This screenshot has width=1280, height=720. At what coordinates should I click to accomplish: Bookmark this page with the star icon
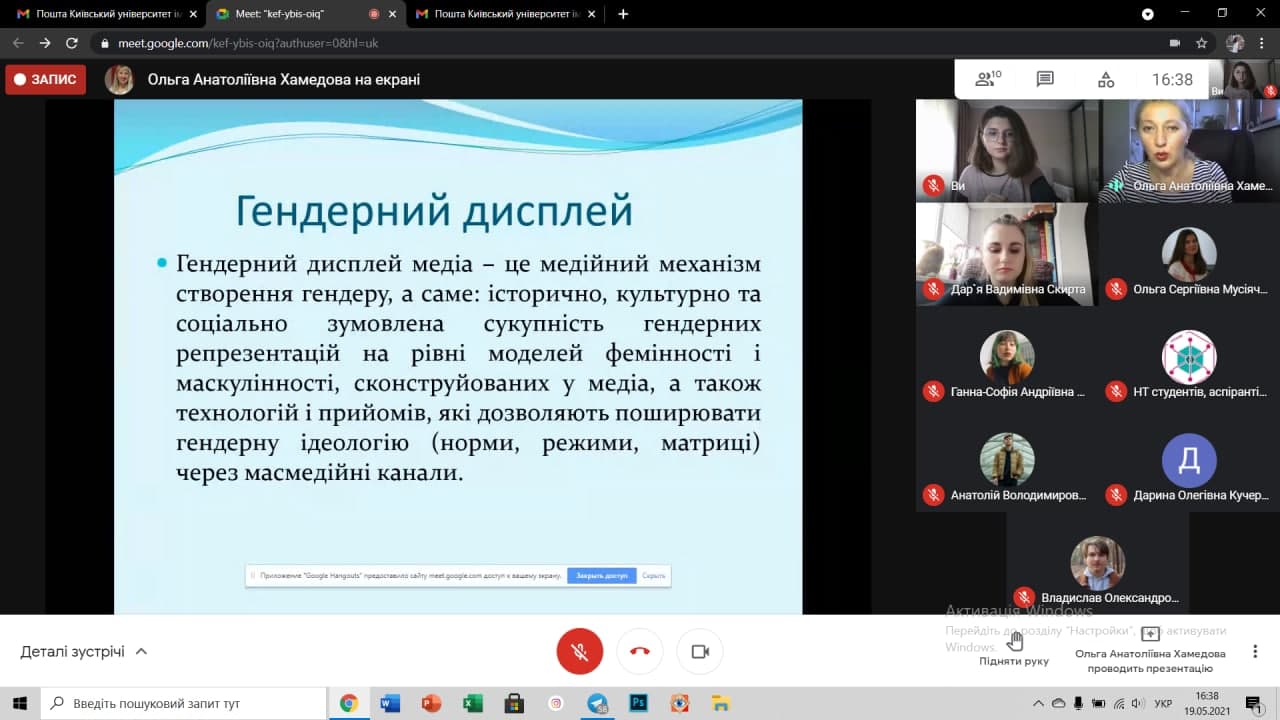point(1202,43)
